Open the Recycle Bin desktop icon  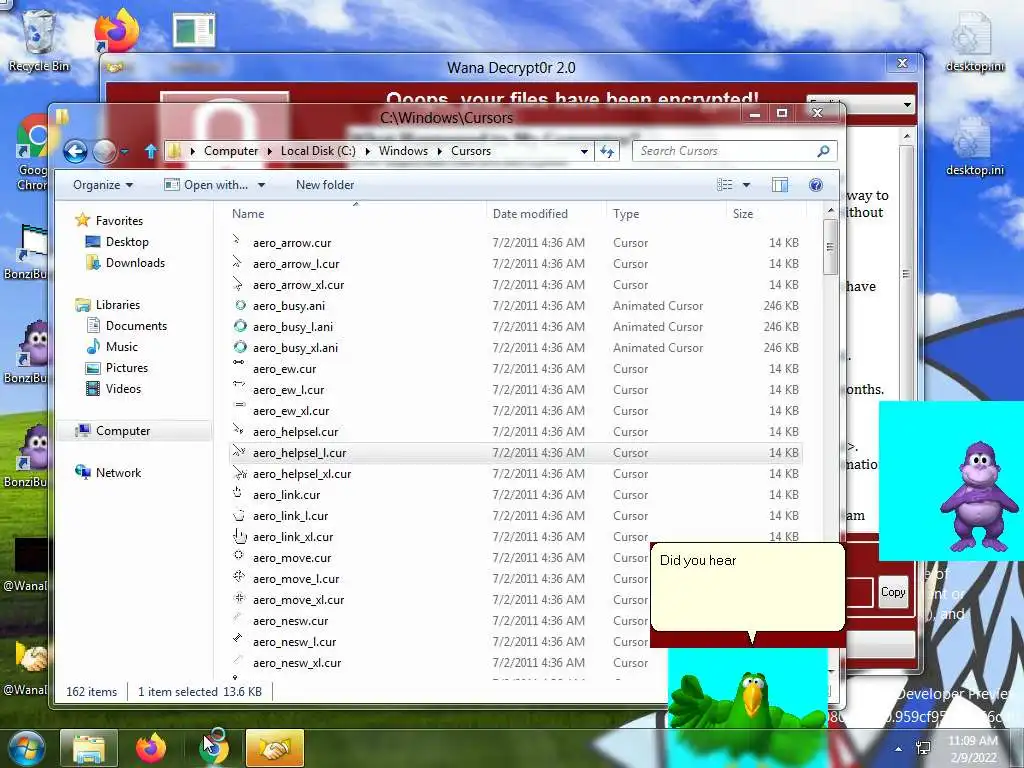click(x=39, y=40)
